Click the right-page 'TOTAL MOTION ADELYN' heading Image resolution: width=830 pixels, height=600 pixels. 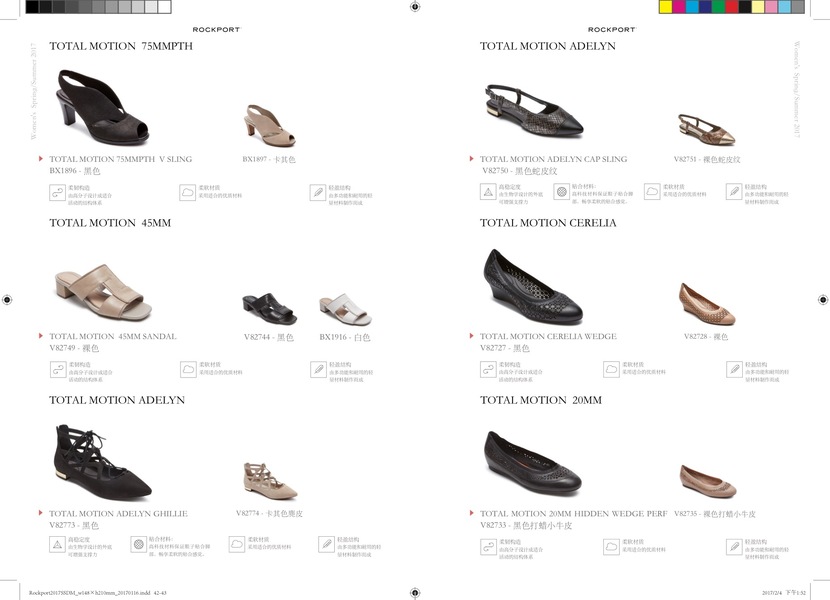[x=547, y=46]
